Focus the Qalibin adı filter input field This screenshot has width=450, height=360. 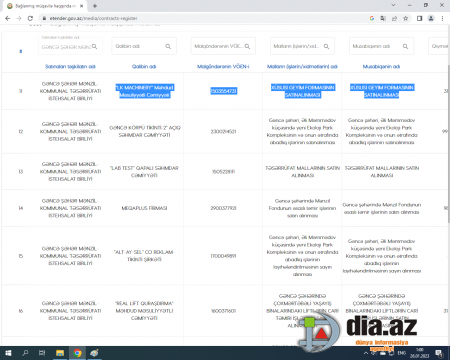click(140, 46)
